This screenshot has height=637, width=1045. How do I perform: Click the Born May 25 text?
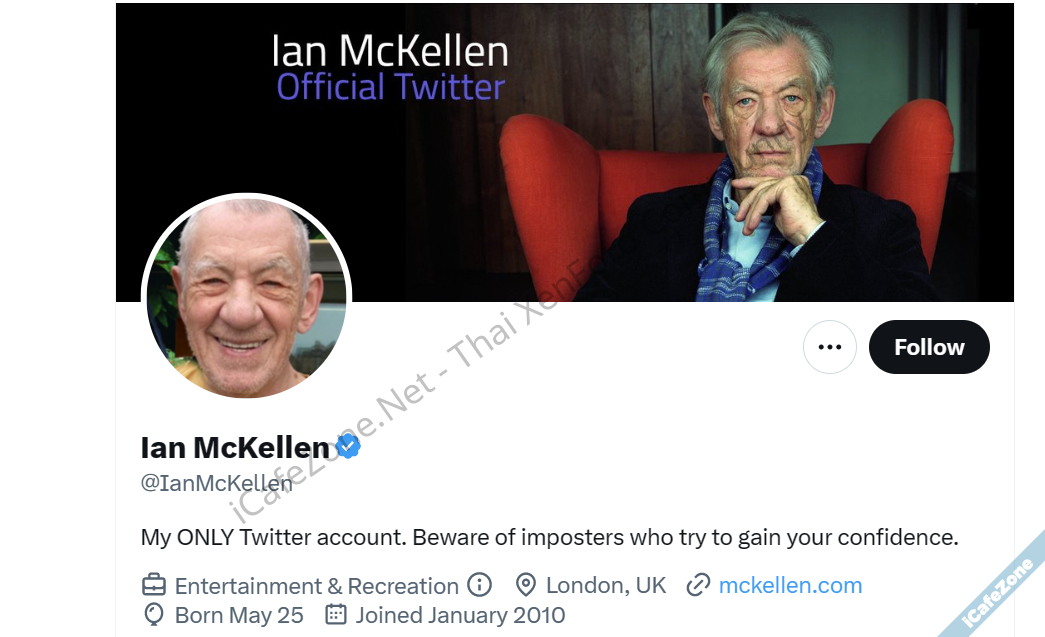(x=239, y=615)
